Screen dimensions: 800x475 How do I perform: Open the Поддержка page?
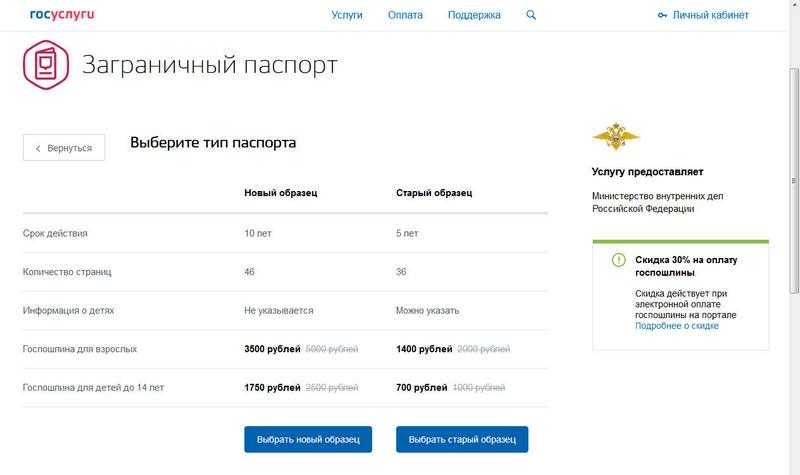474,15
